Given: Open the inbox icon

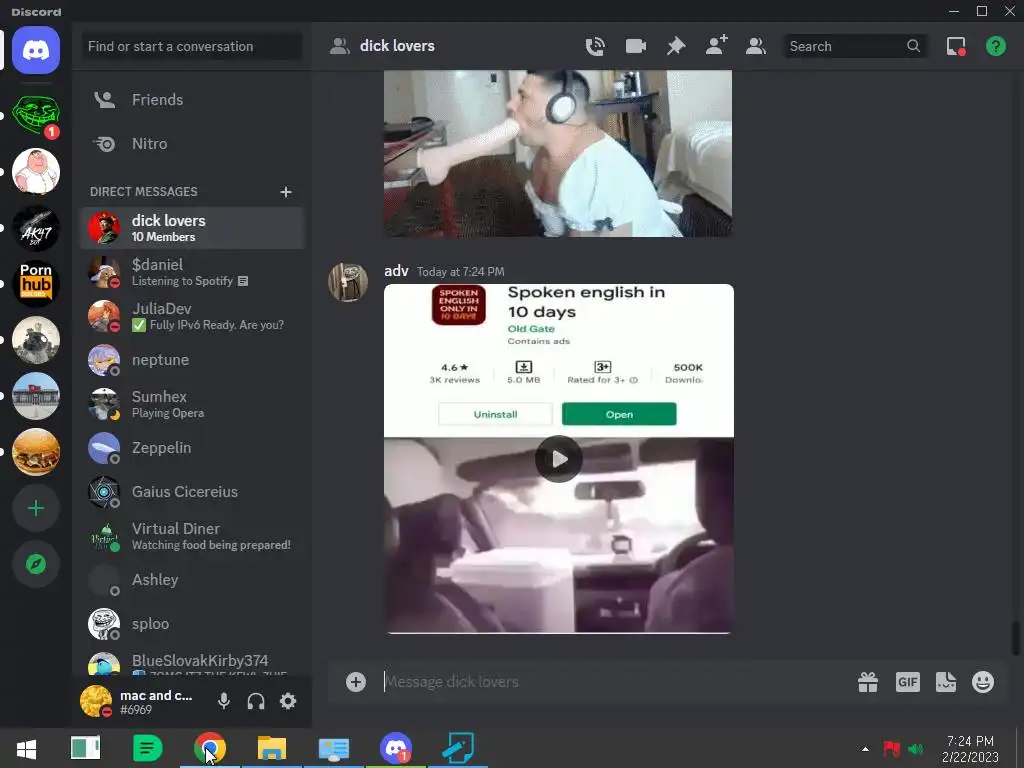Looking at the screenshot, I should tap(956, 46).
